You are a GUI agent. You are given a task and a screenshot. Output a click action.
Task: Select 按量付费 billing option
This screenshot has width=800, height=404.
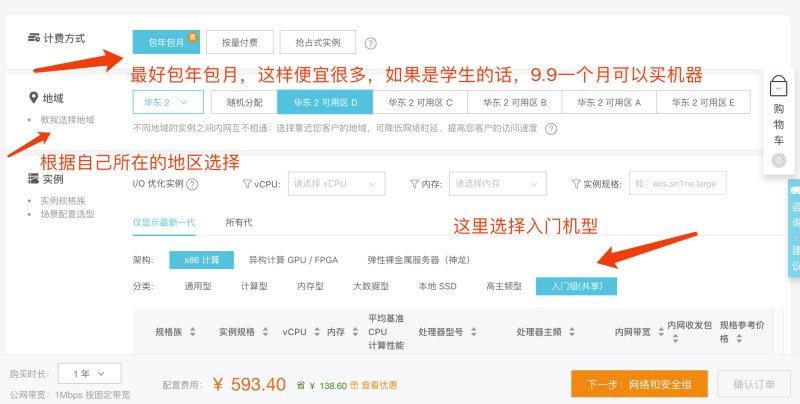click(x=240, y=42)
